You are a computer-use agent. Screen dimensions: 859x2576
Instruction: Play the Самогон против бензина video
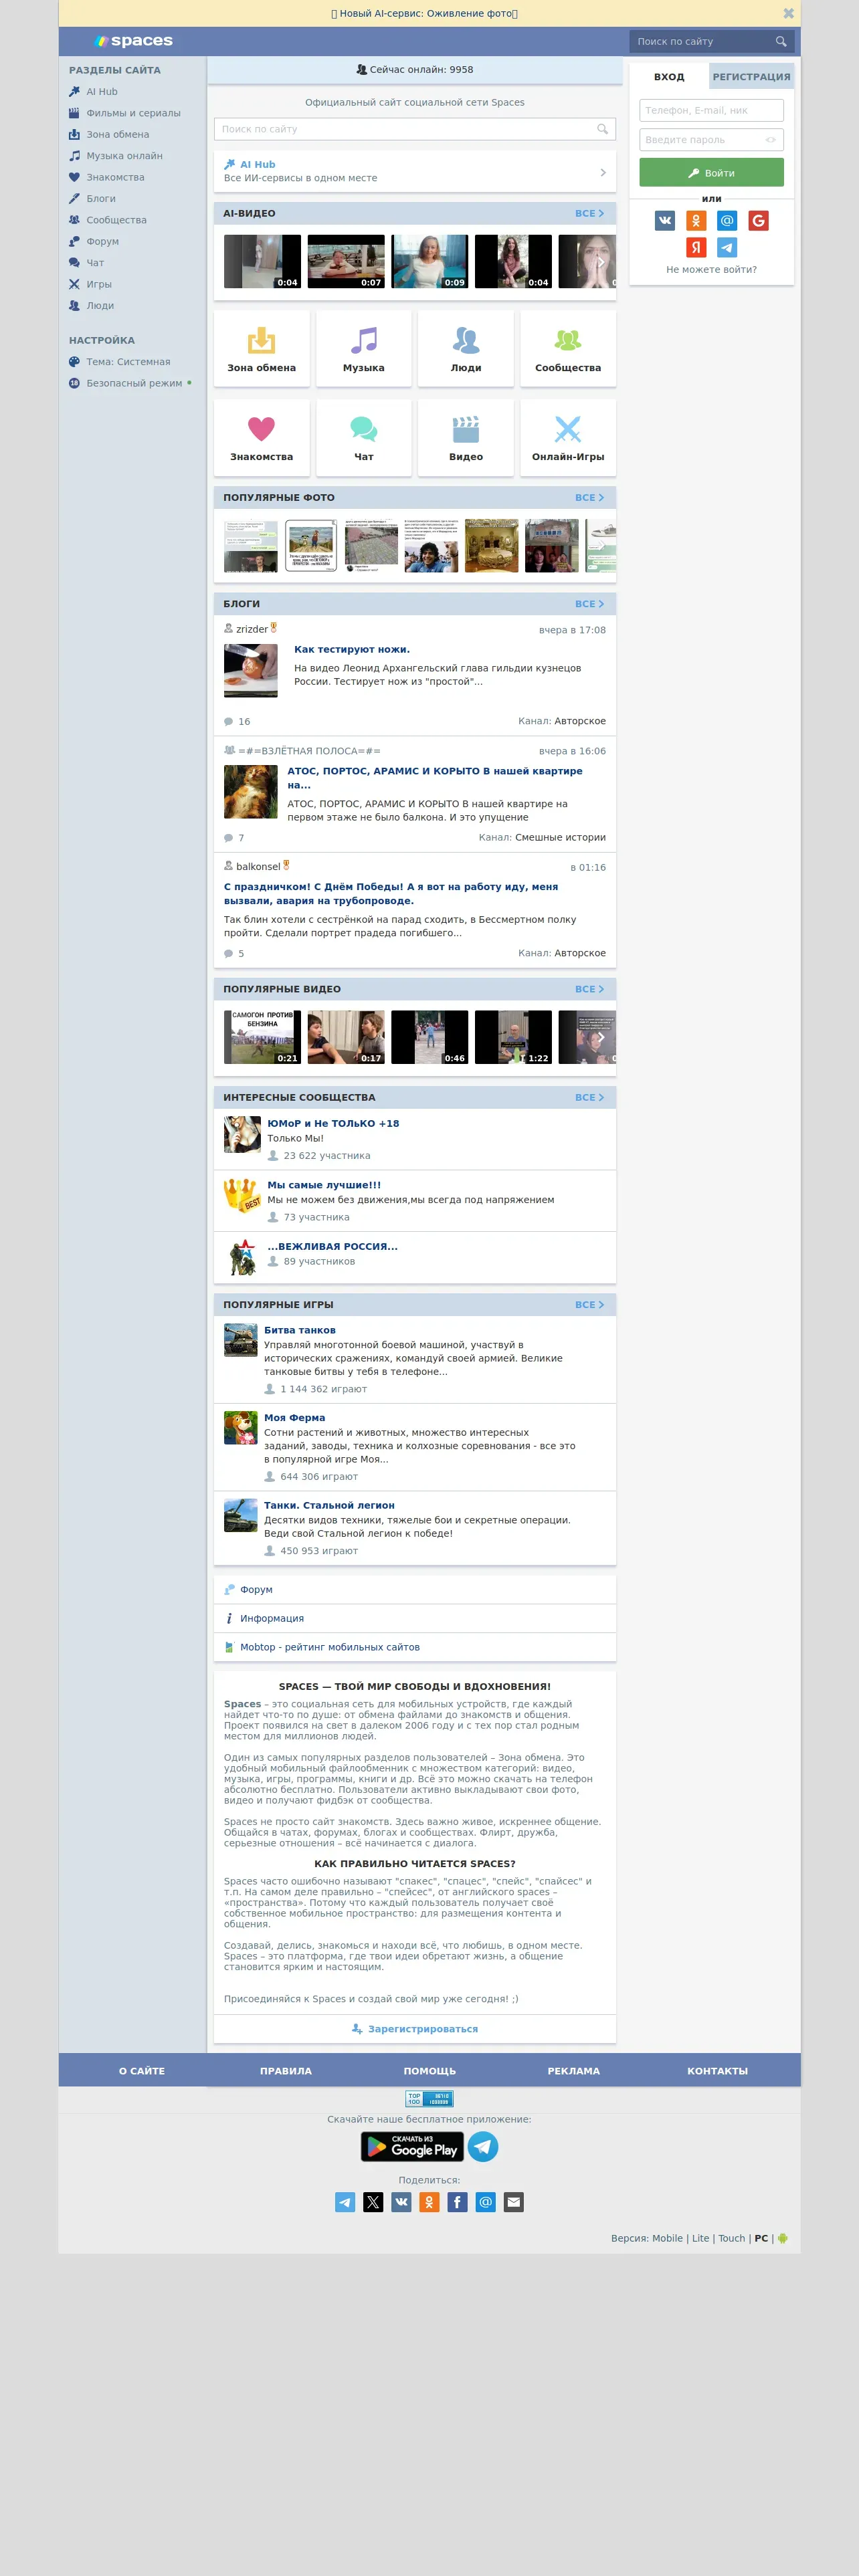point(262,1037)
